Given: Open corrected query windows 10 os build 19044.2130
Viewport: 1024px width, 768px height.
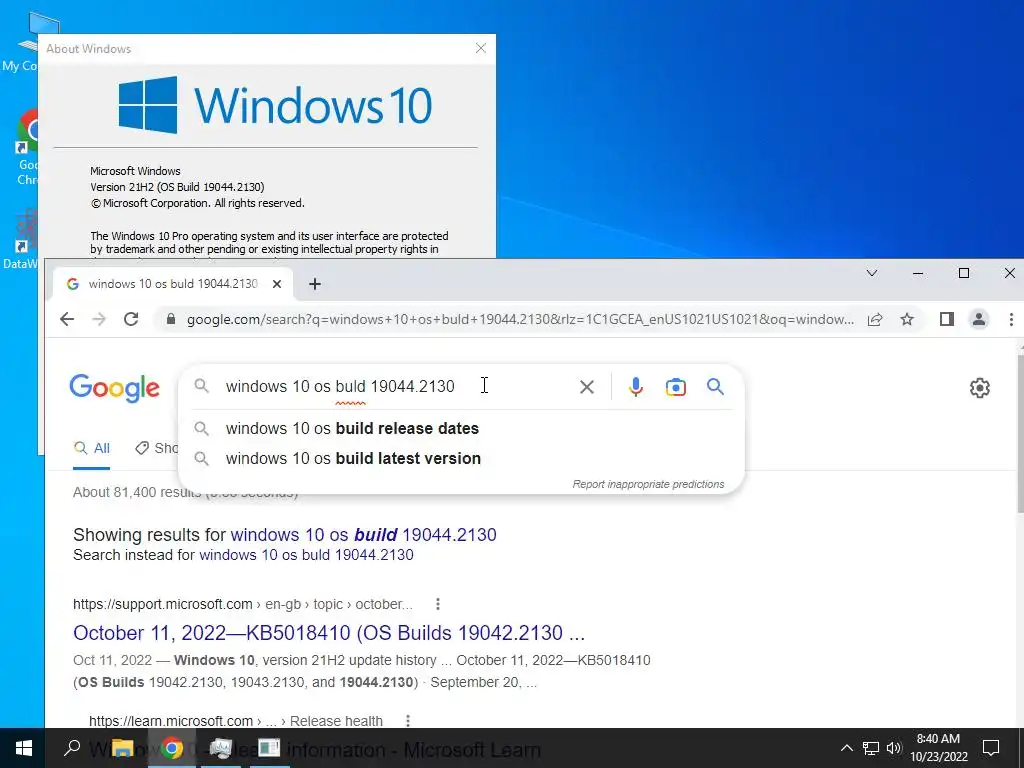Looking at the screenshot, I should coord(363,535).
